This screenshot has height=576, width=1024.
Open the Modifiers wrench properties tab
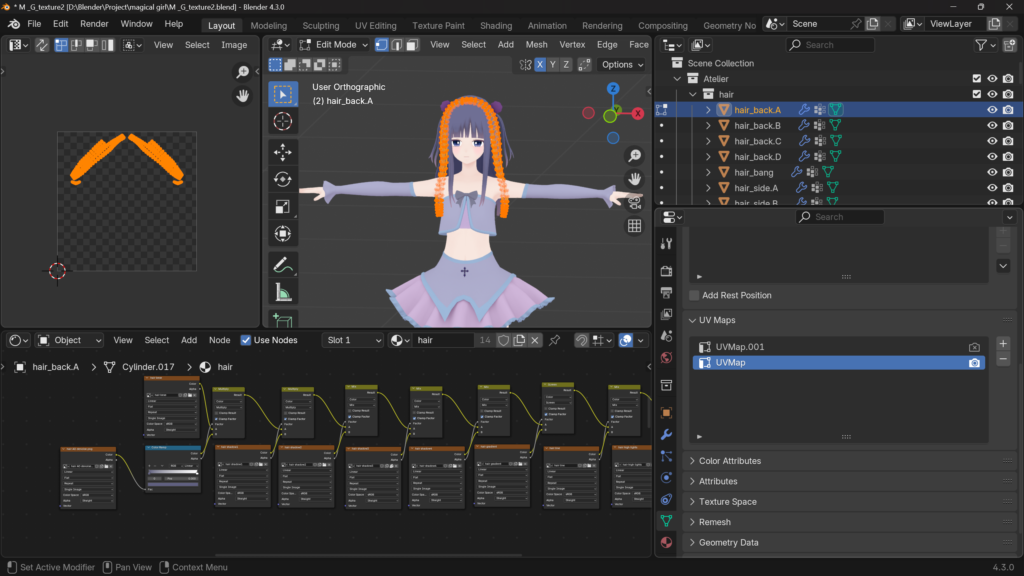[666, 434]
